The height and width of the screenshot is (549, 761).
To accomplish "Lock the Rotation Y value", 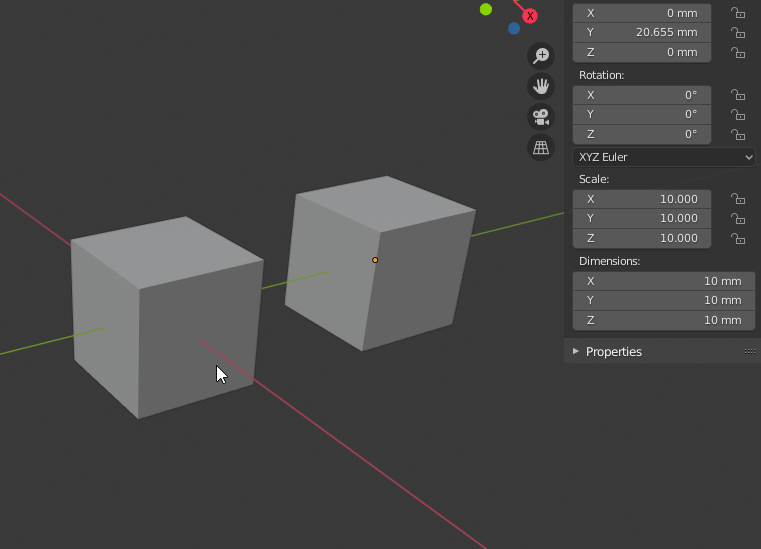I will (x=738, y=115).
